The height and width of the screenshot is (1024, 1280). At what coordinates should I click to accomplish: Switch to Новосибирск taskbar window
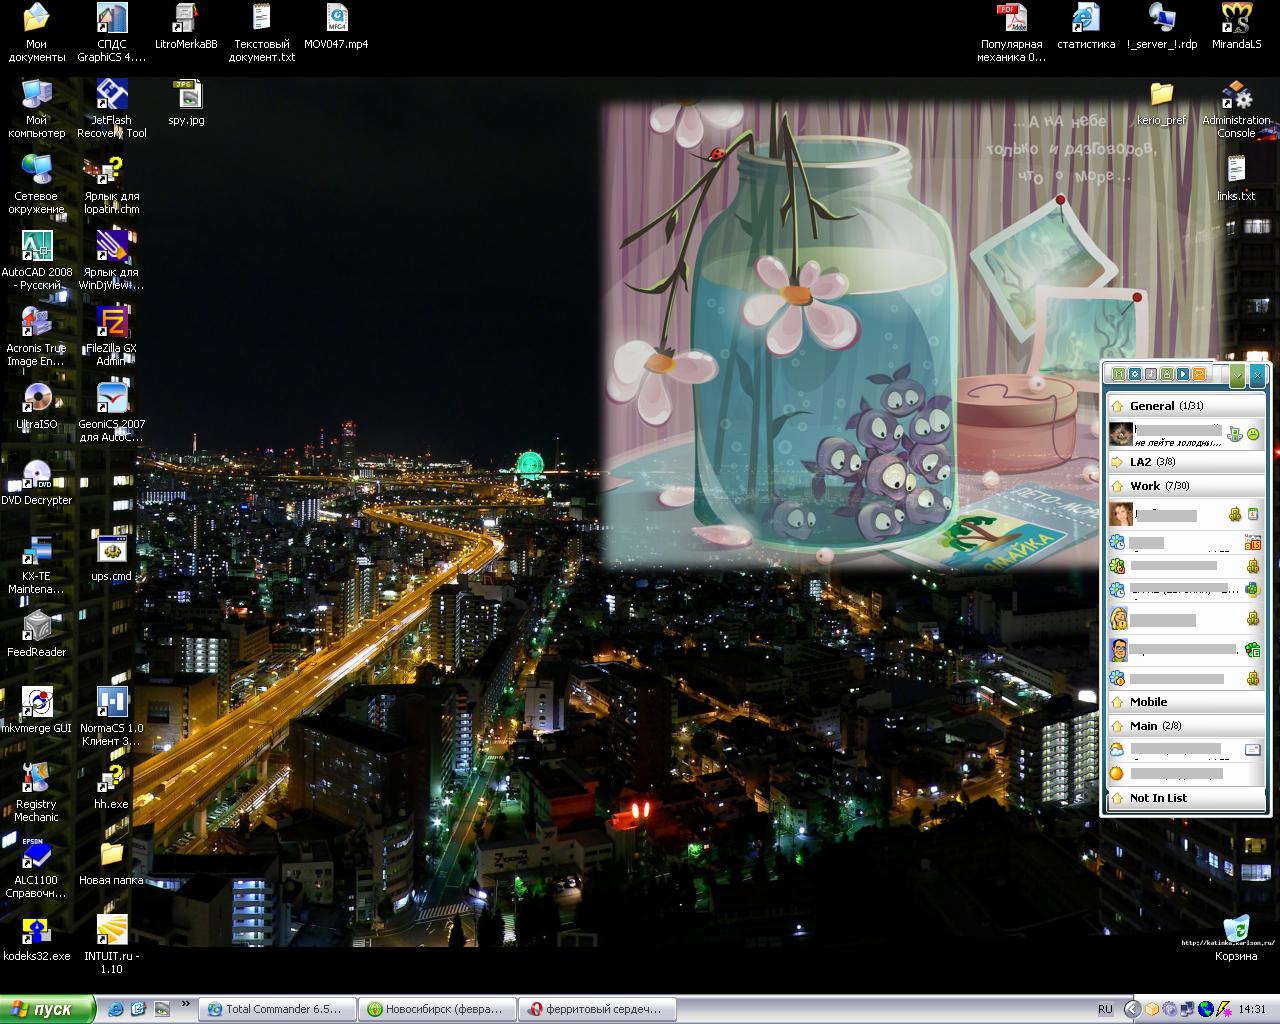tap(438, 1009)
